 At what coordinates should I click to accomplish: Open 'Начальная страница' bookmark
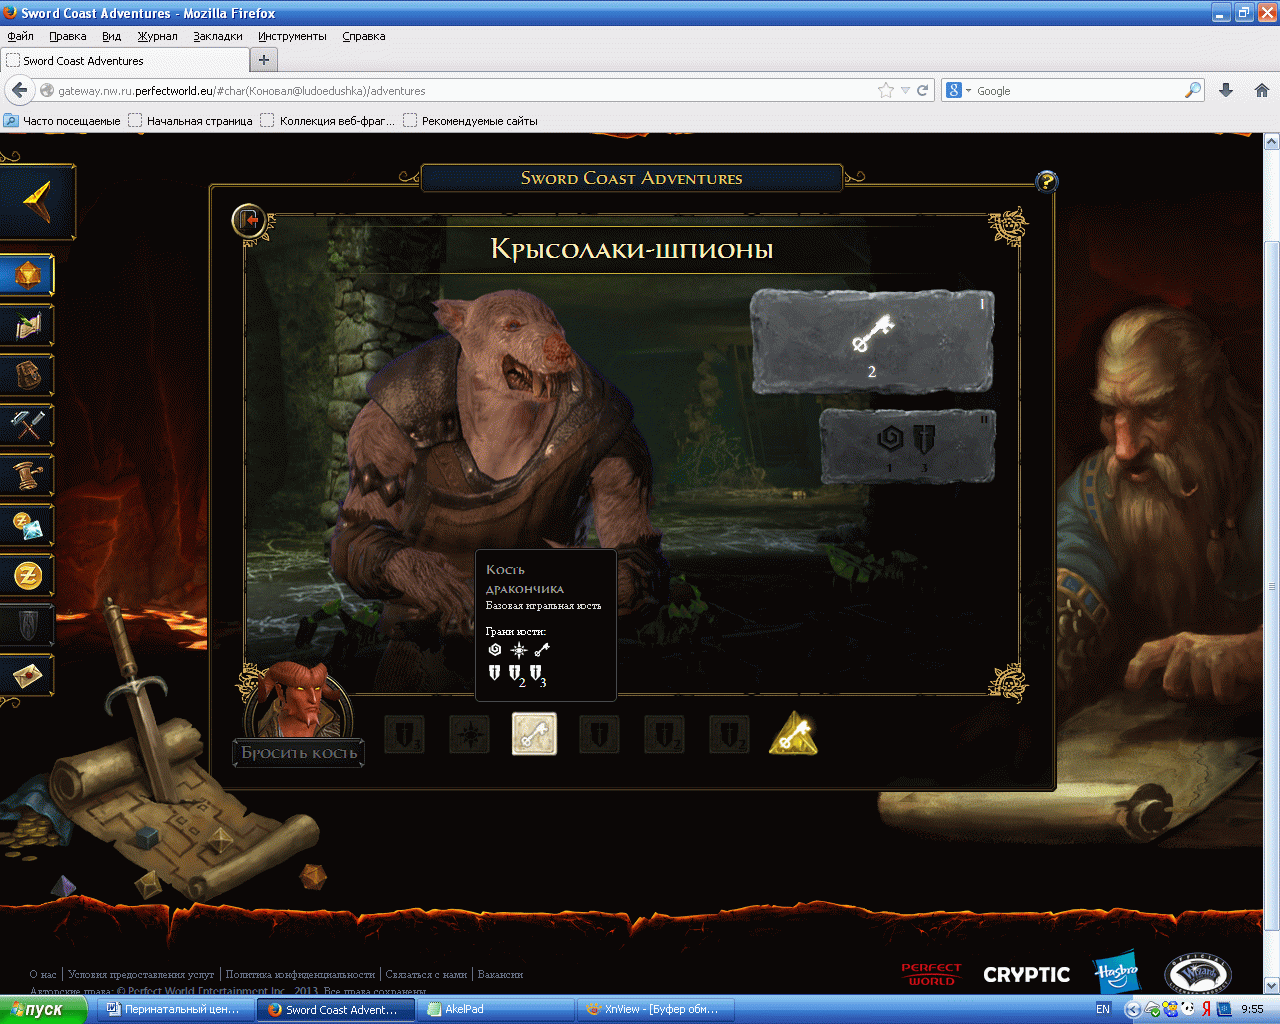coord(190,121)
